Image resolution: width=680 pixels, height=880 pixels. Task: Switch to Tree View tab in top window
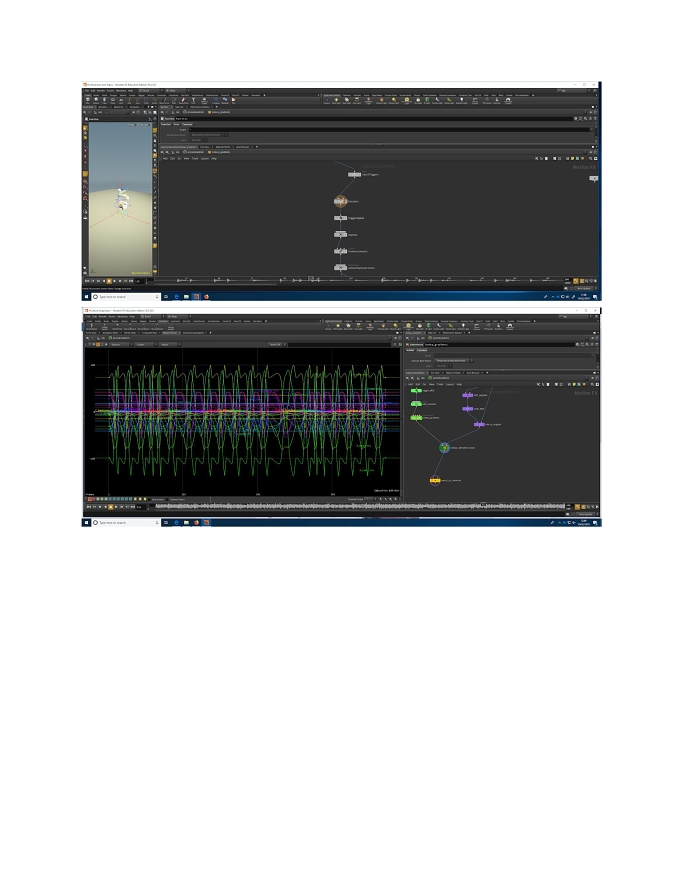click(205, 146)
